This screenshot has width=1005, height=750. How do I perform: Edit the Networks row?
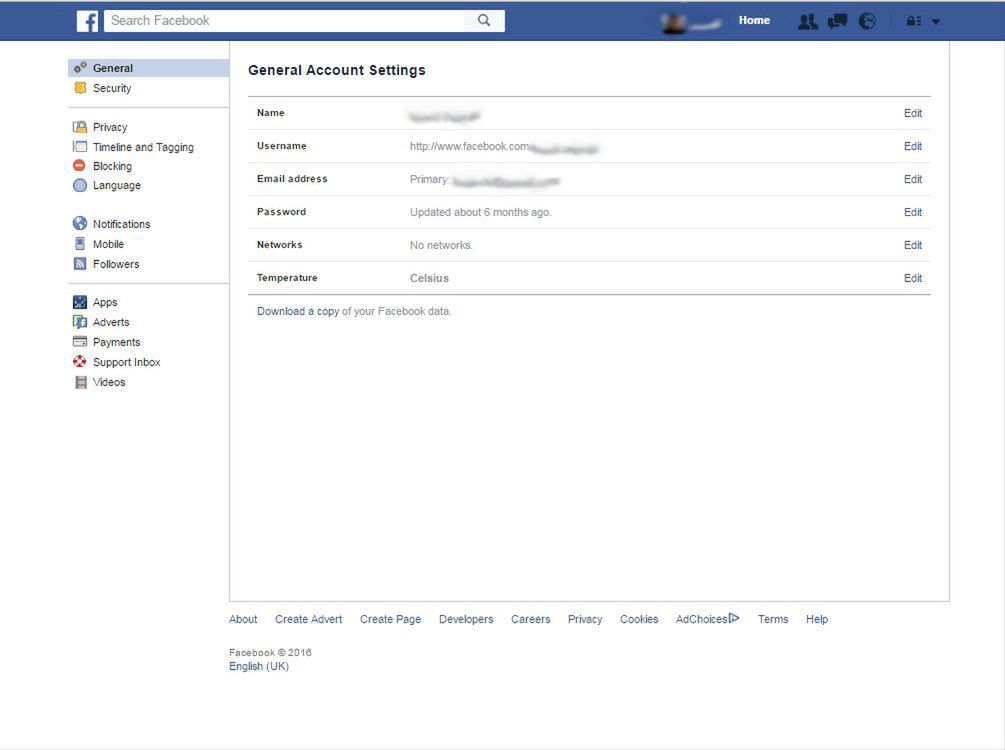(x=913, y=246)
